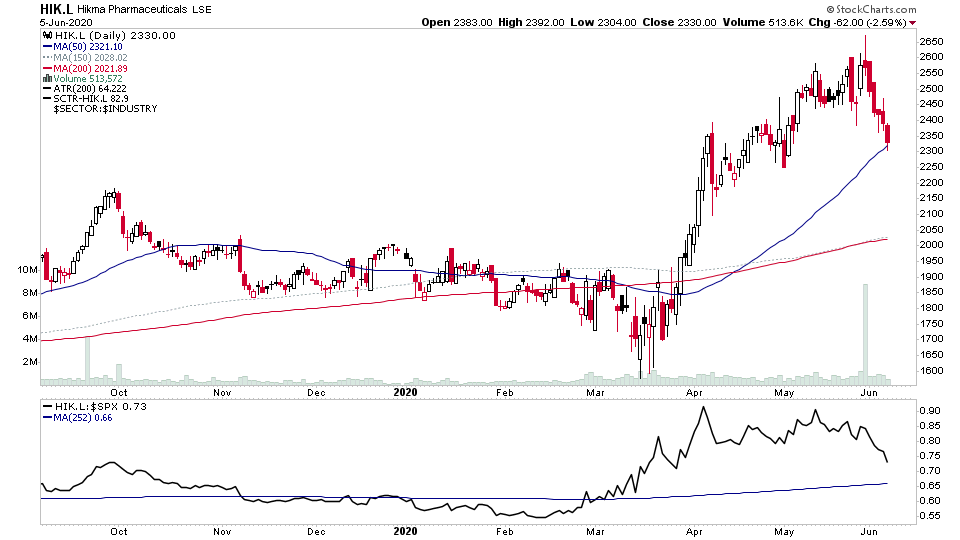
Task: Click the Oct label on the price chart axis
Action: point(119,392)
